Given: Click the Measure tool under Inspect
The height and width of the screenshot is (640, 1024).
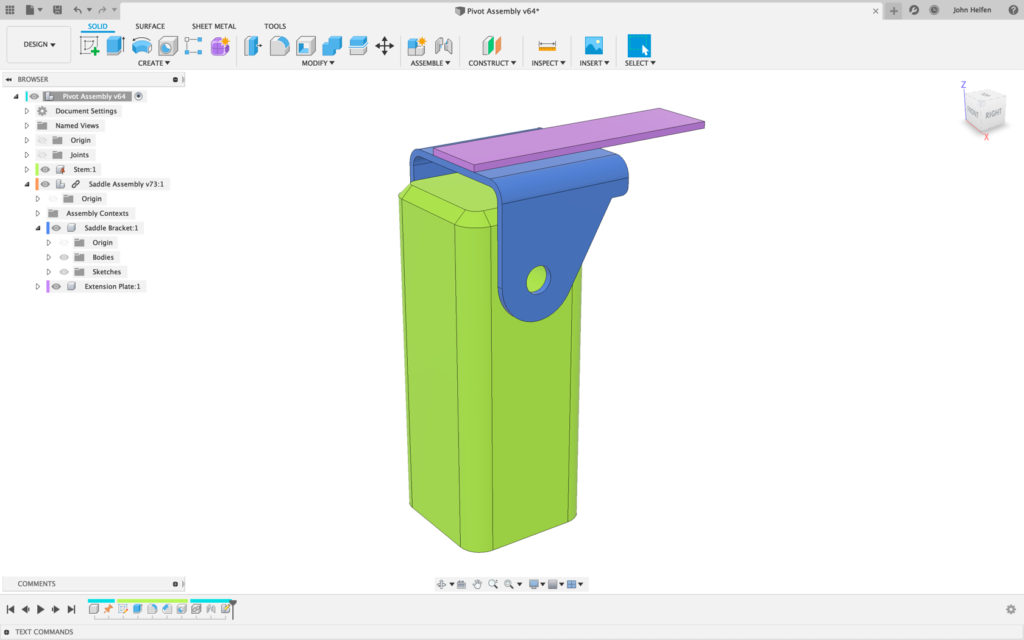Looking at the screenshot, I should [x=547, y=45].
